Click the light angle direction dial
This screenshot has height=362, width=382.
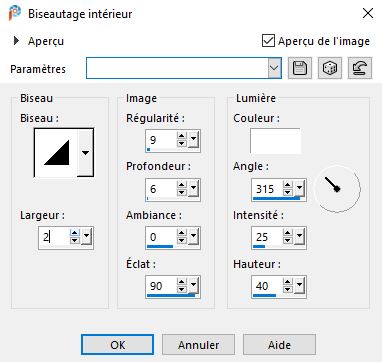[338, 189]
